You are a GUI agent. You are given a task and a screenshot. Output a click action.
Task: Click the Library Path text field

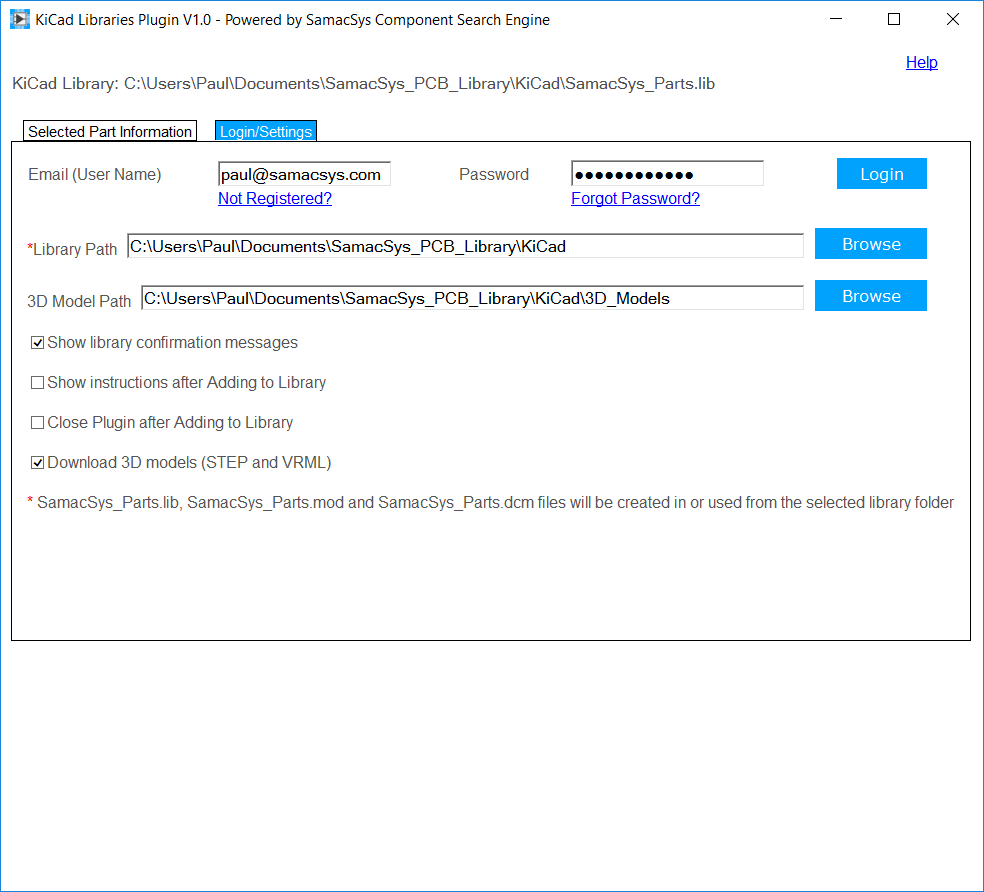pyautogui.click(x=465, y=246)
